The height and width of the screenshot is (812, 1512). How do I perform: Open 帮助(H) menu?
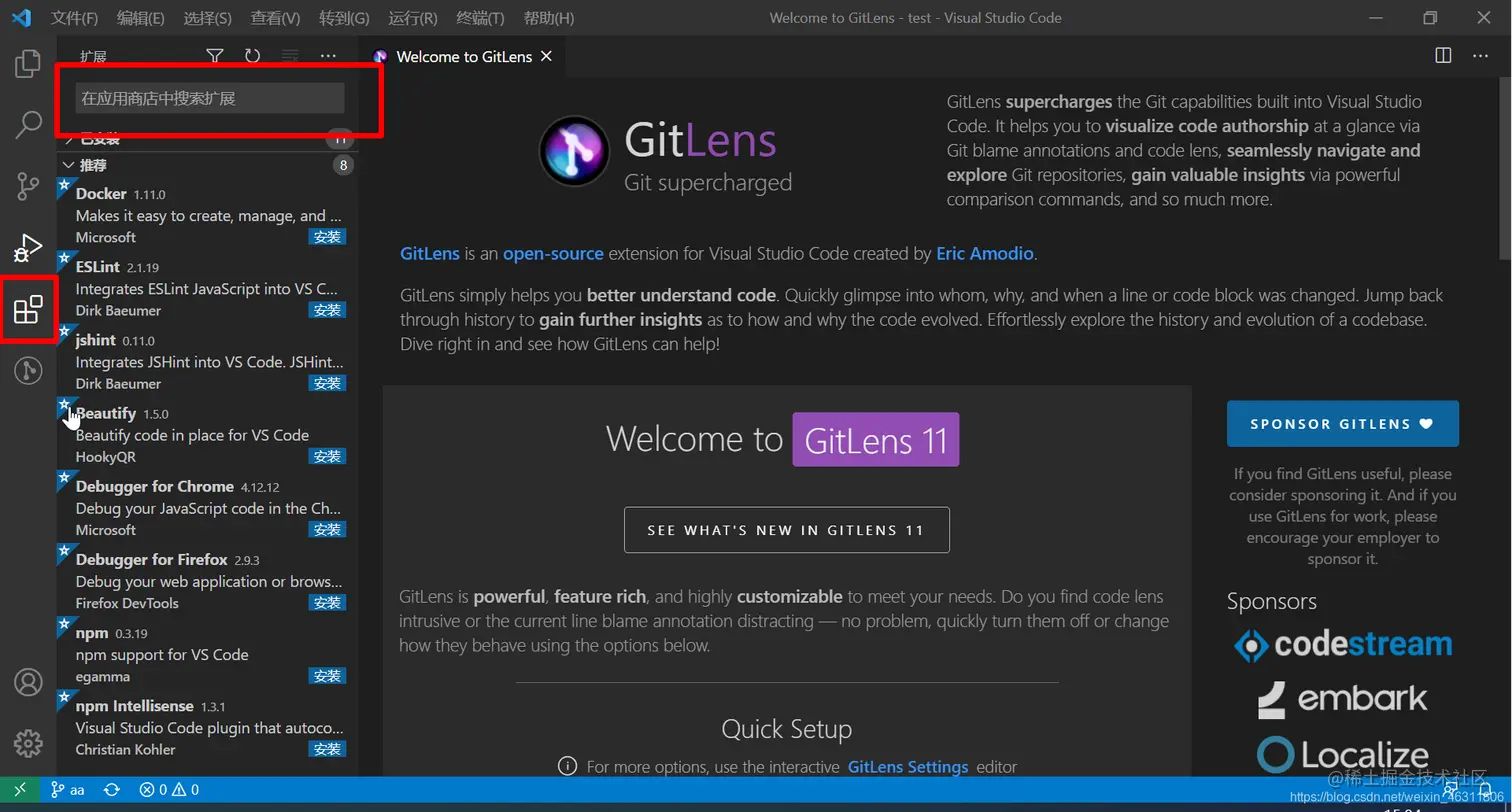(549, 18)
